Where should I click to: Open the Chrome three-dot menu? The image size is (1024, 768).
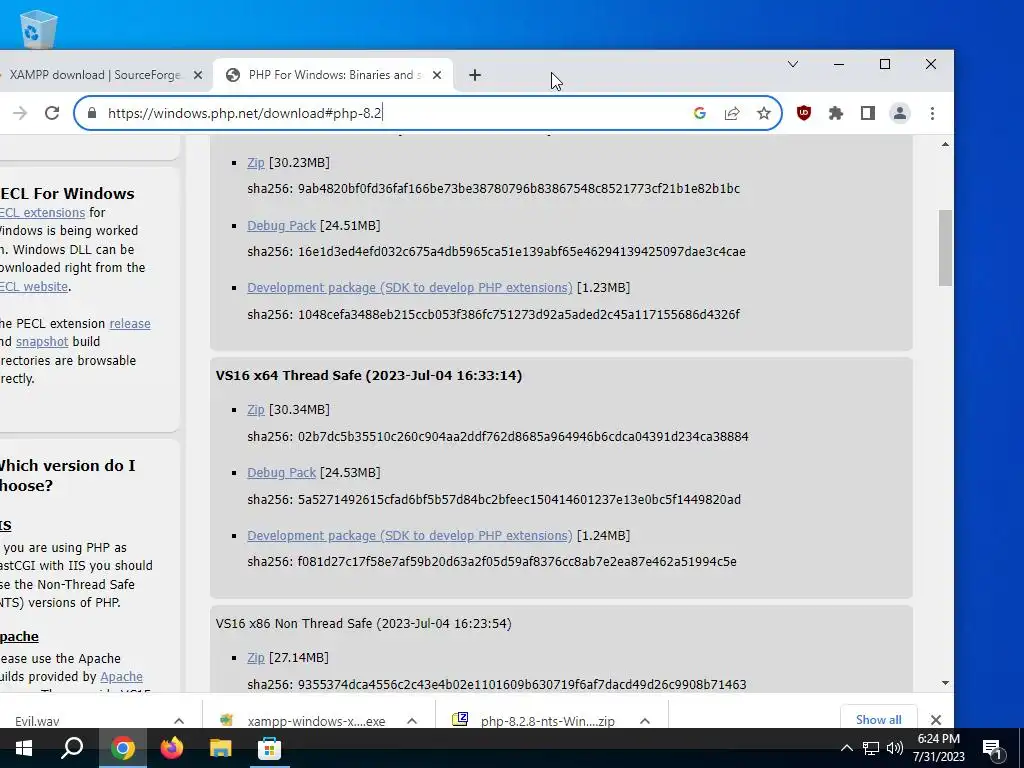(932, 113)
